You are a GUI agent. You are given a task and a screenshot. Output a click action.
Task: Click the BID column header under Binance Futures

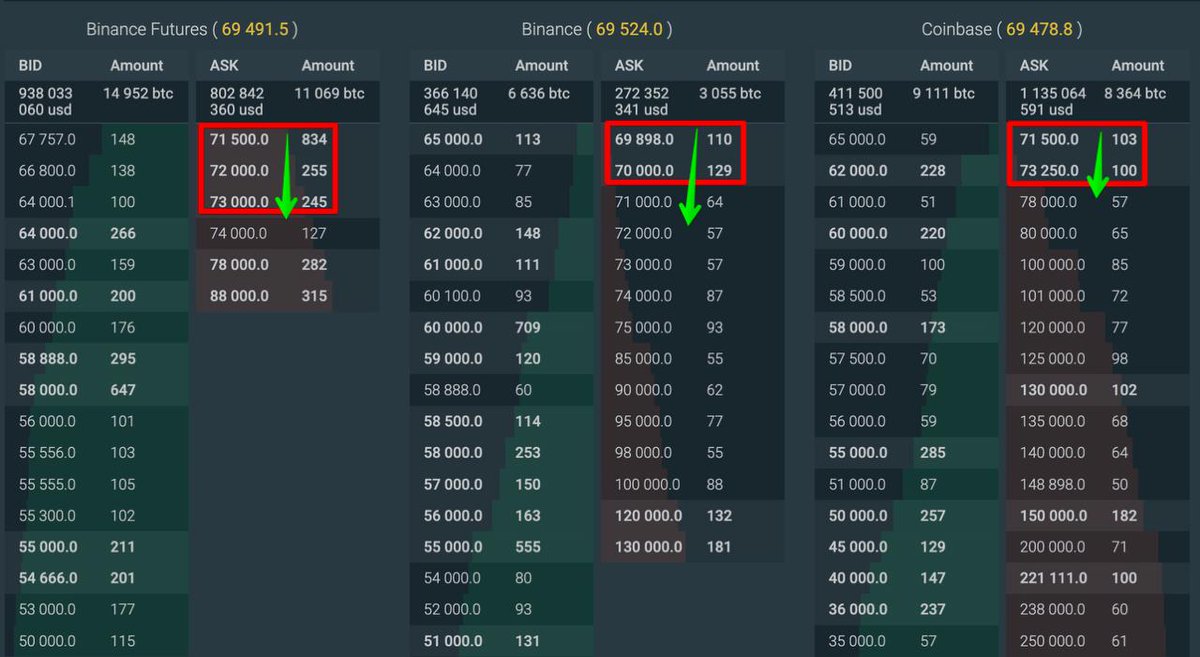[31, 65]
